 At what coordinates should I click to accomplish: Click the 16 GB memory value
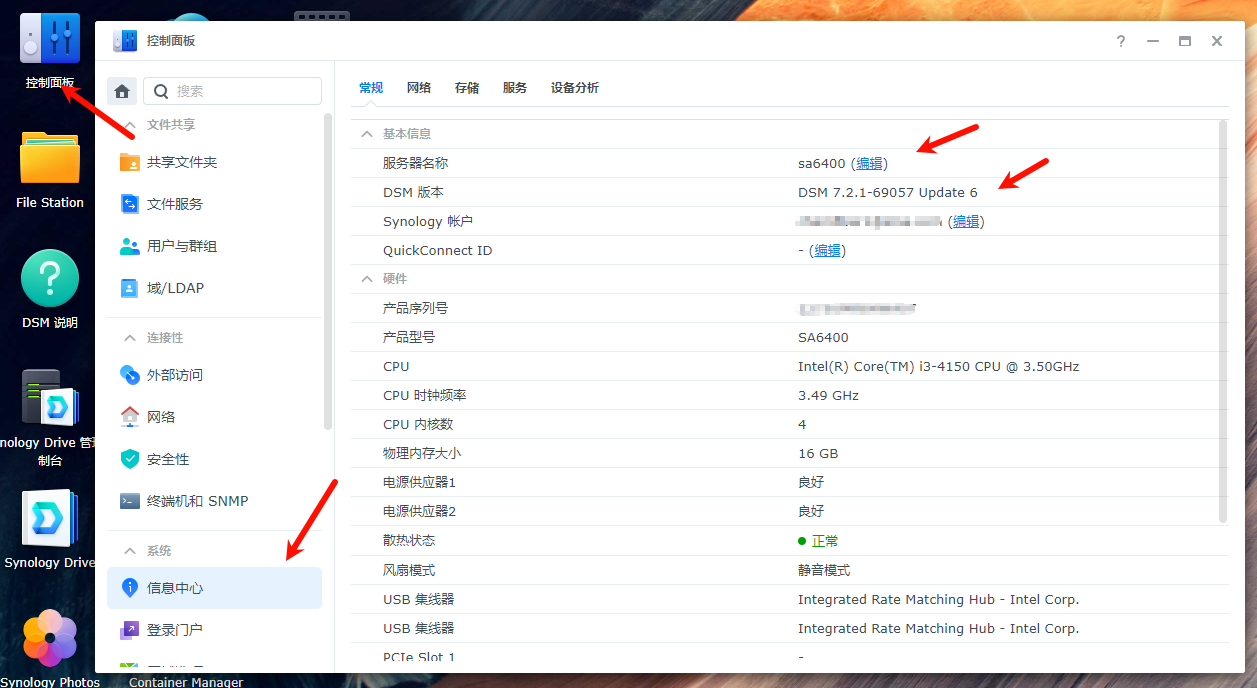(818, 453)
